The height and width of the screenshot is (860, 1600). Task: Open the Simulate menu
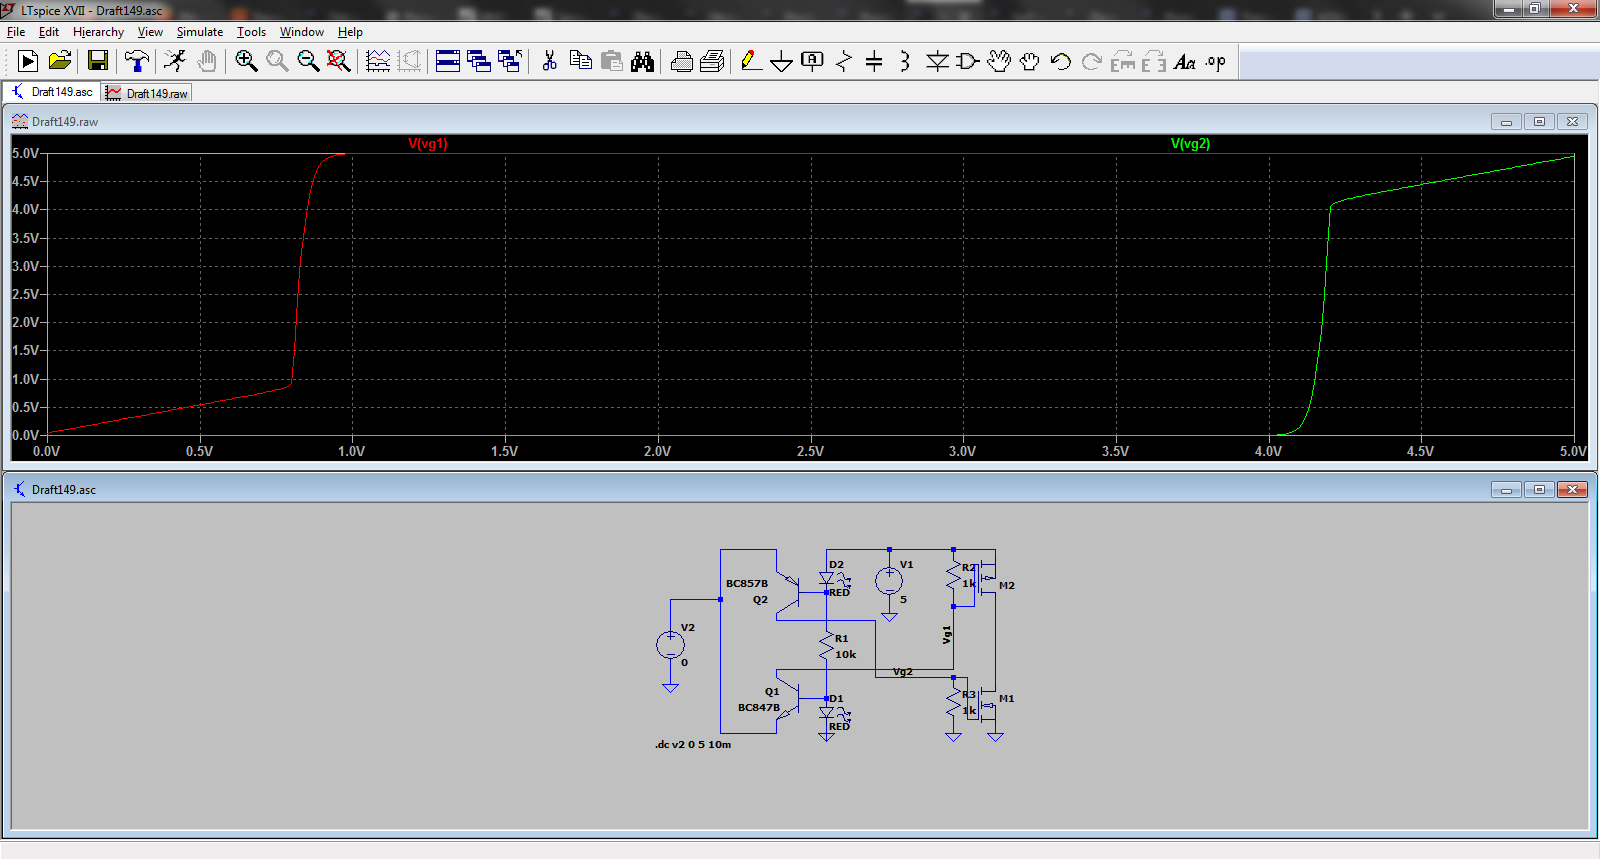[199, 32]
